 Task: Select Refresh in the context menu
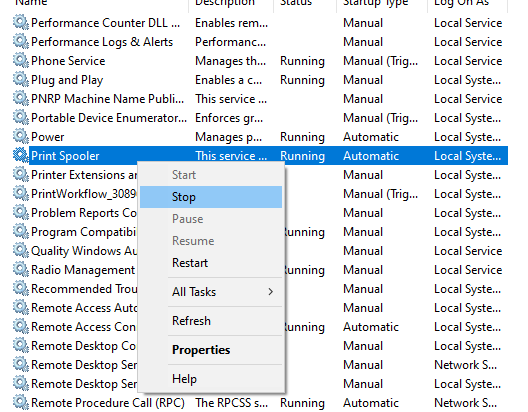211,321
